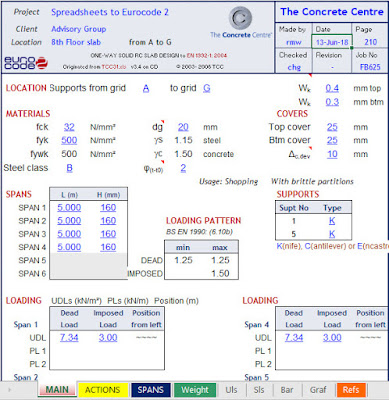This screenshot has height=400, width=389.
Task: Select Span 4 imposed load 3.00 cell
Action: [x=332, y=338]
